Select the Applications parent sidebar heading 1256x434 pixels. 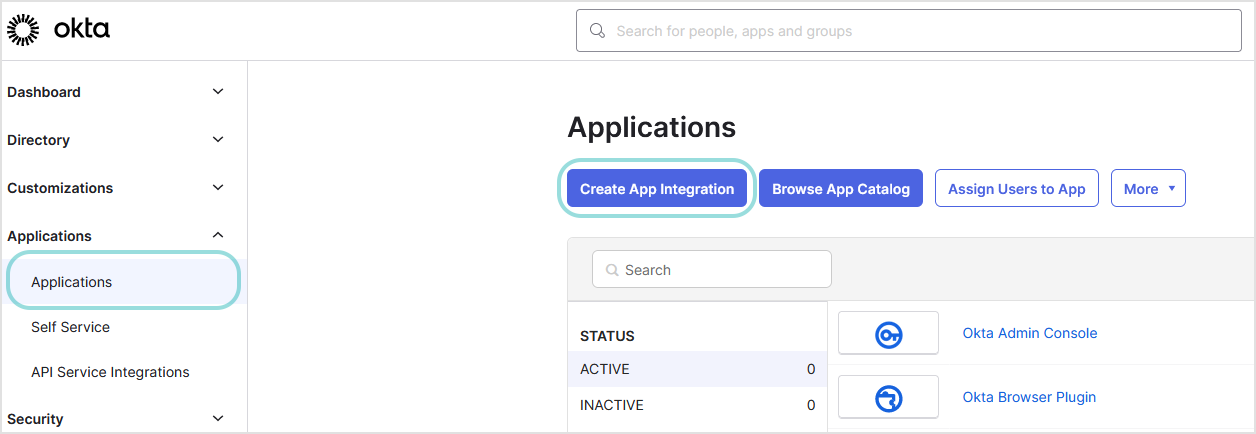49,236
